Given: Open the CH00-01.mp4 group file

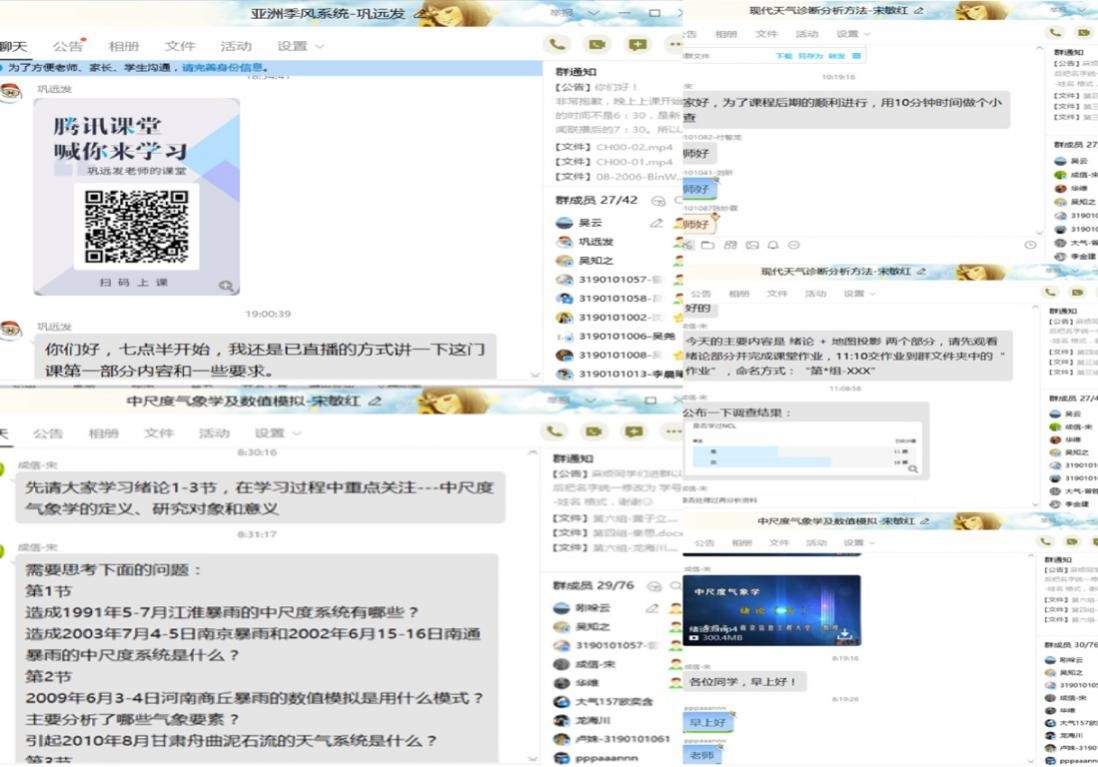Looking at the screenshot, I should pyautogui.click(x=613, y=162).
